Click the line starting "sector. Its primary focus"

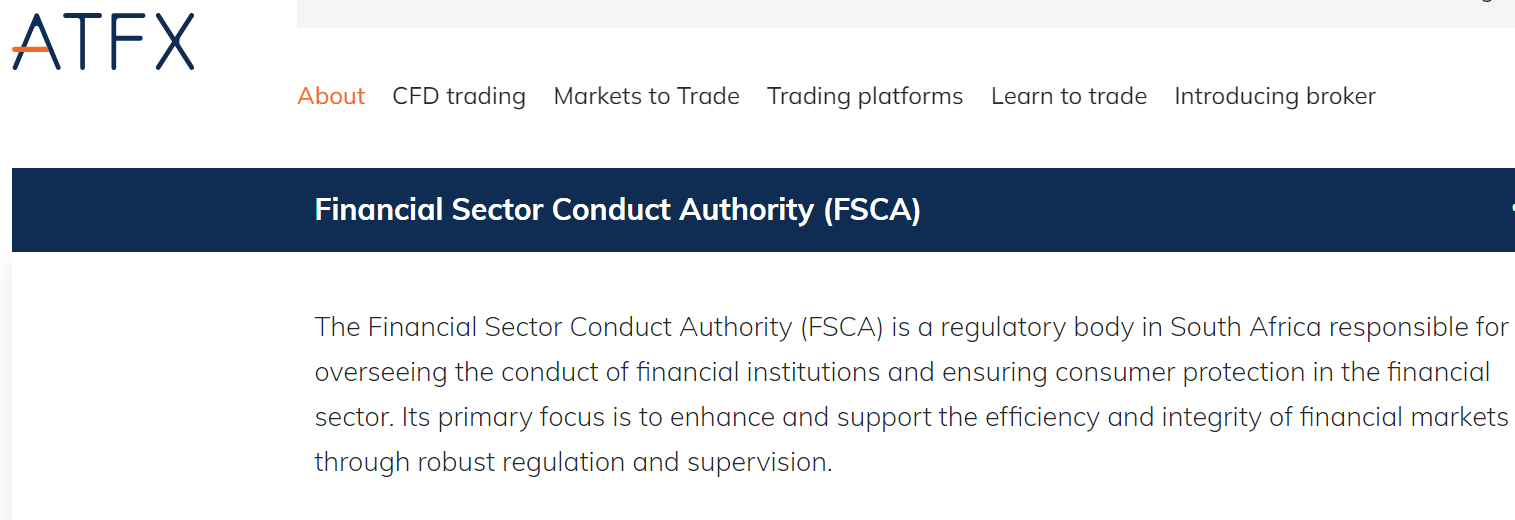click(x=910, y=417)
